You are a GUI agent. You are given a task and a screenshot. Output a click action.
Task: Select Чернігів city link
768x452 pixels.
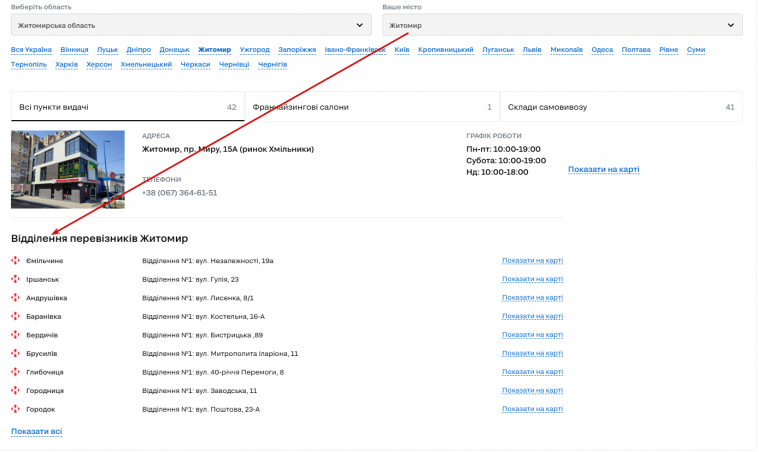pyautogui.click(x=272, y=65)
